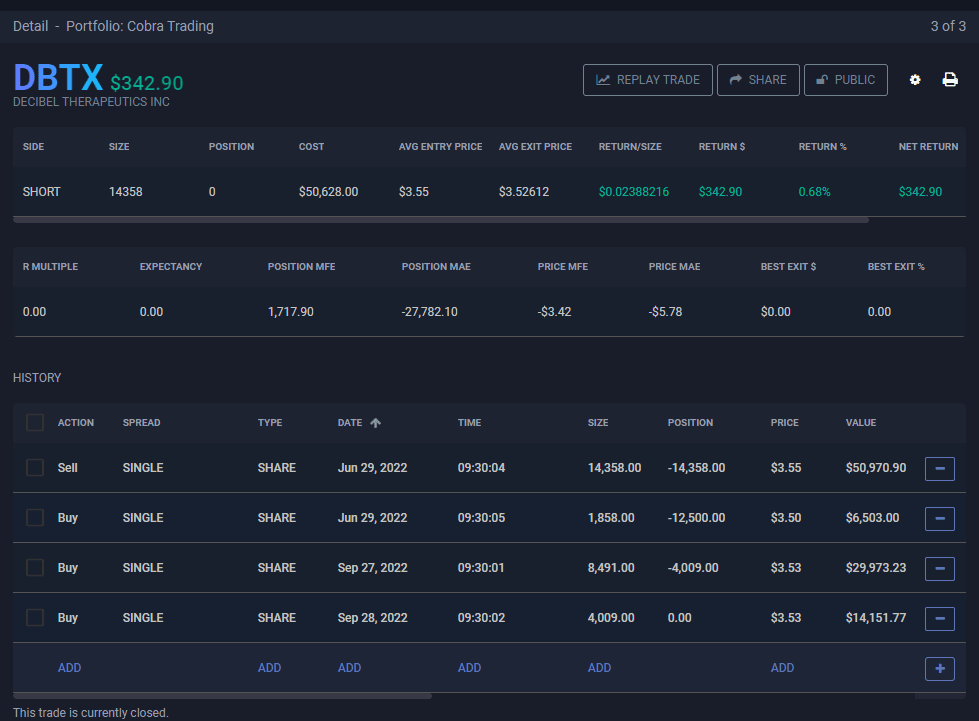Delete the Sep 28 Buy execution
The width and height of the screenshot is (979, 721).
[x=939, y=618]
